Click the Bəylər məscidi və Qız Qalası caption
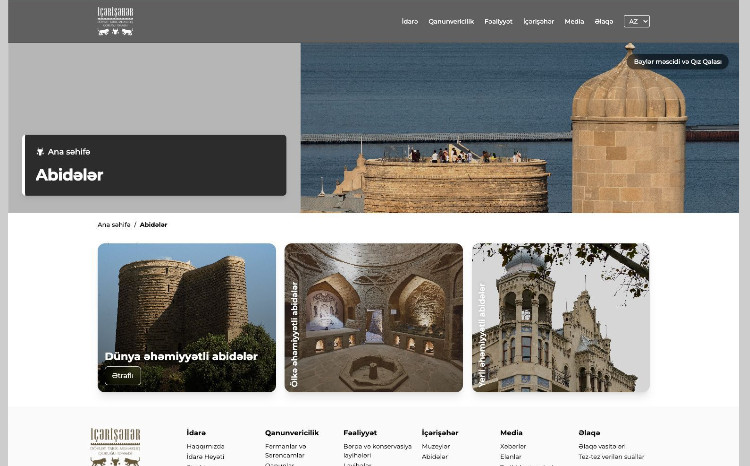The height and width of the screenshot is (466, 750). coord(677,62)
